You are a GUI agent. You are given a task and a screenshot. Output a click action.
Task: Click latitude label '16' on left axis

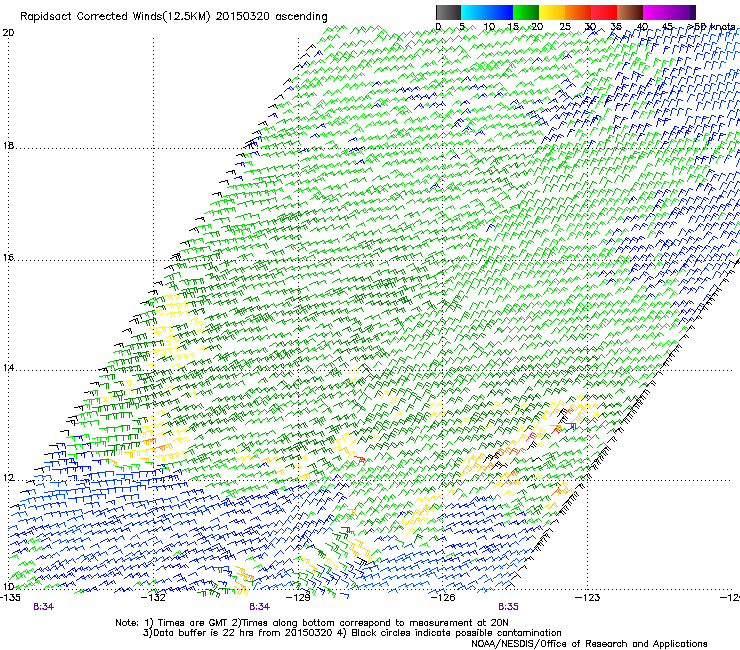8,257
